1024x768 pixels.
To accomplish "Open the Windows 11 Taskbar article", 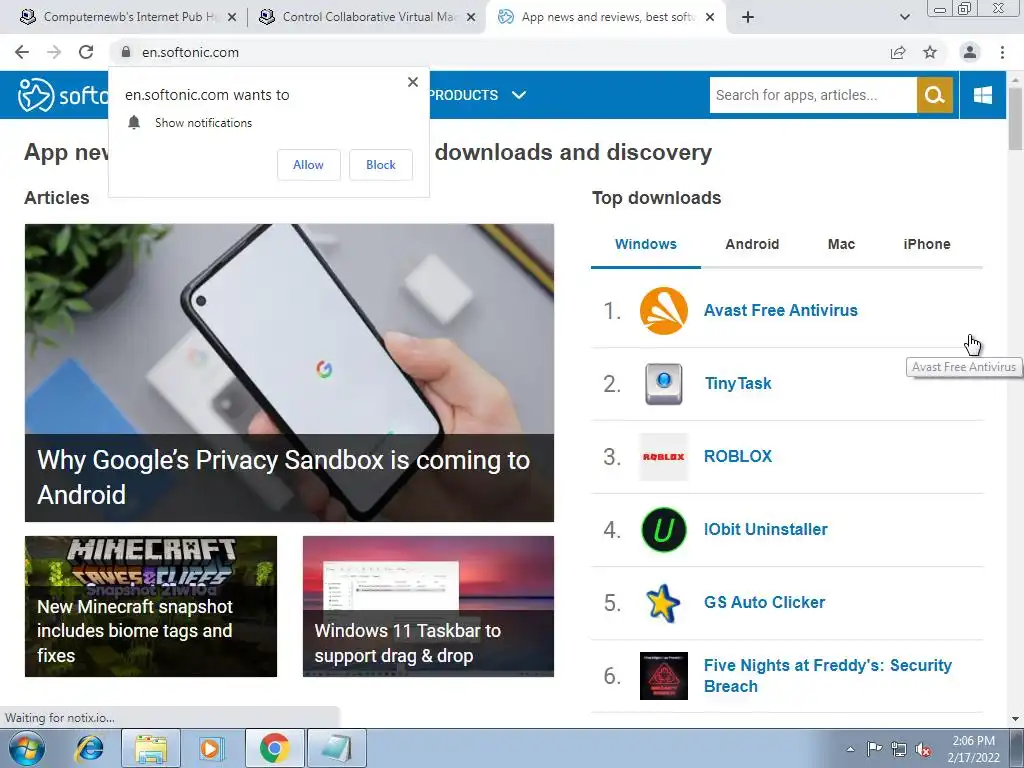I will click(428, 607).
